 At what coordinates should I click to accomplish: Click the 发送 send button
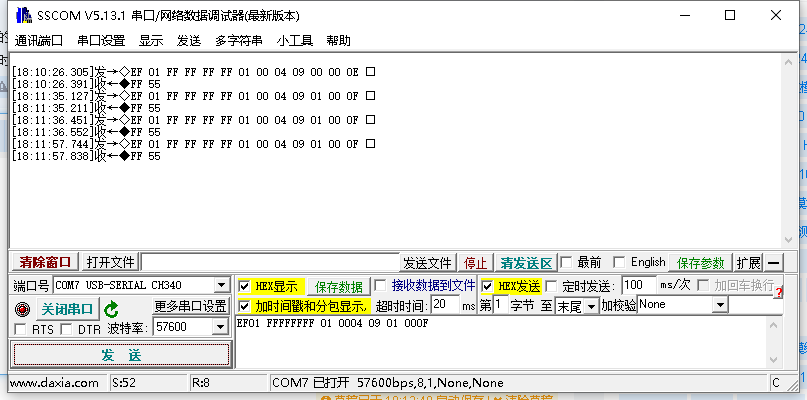121,355
